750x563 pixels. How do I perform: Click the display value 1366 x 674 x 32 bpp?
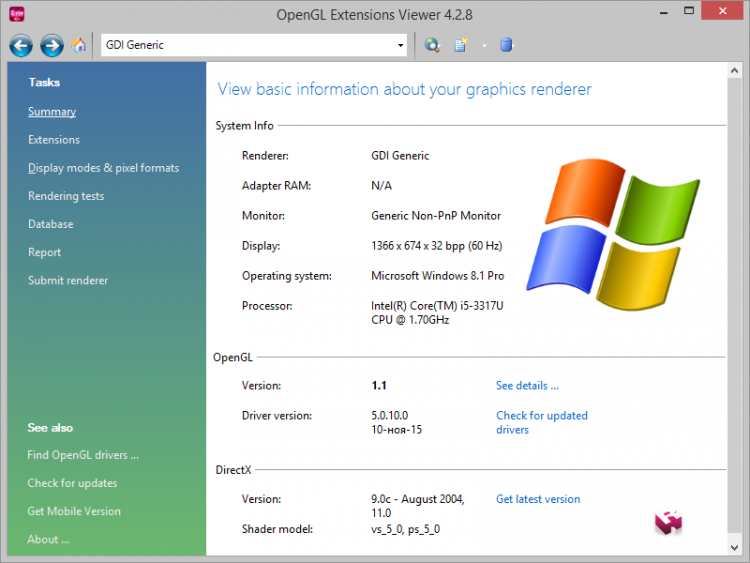click(436, 246)
